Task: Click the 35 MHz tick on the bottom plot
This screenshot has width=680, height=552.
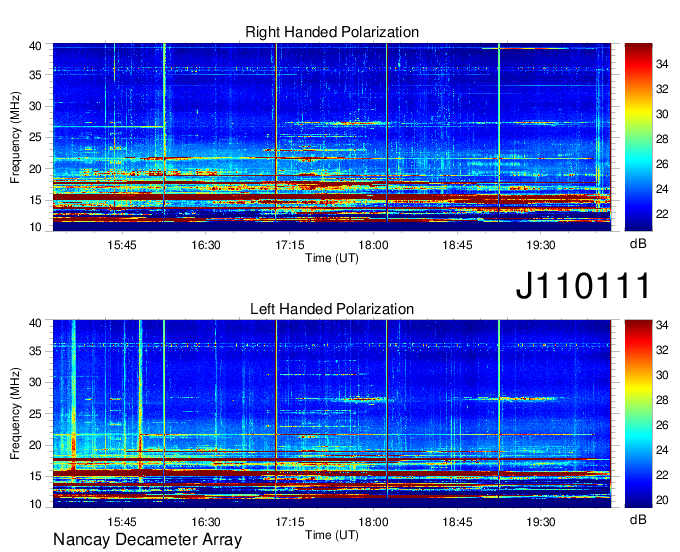Action: (35, 351)
